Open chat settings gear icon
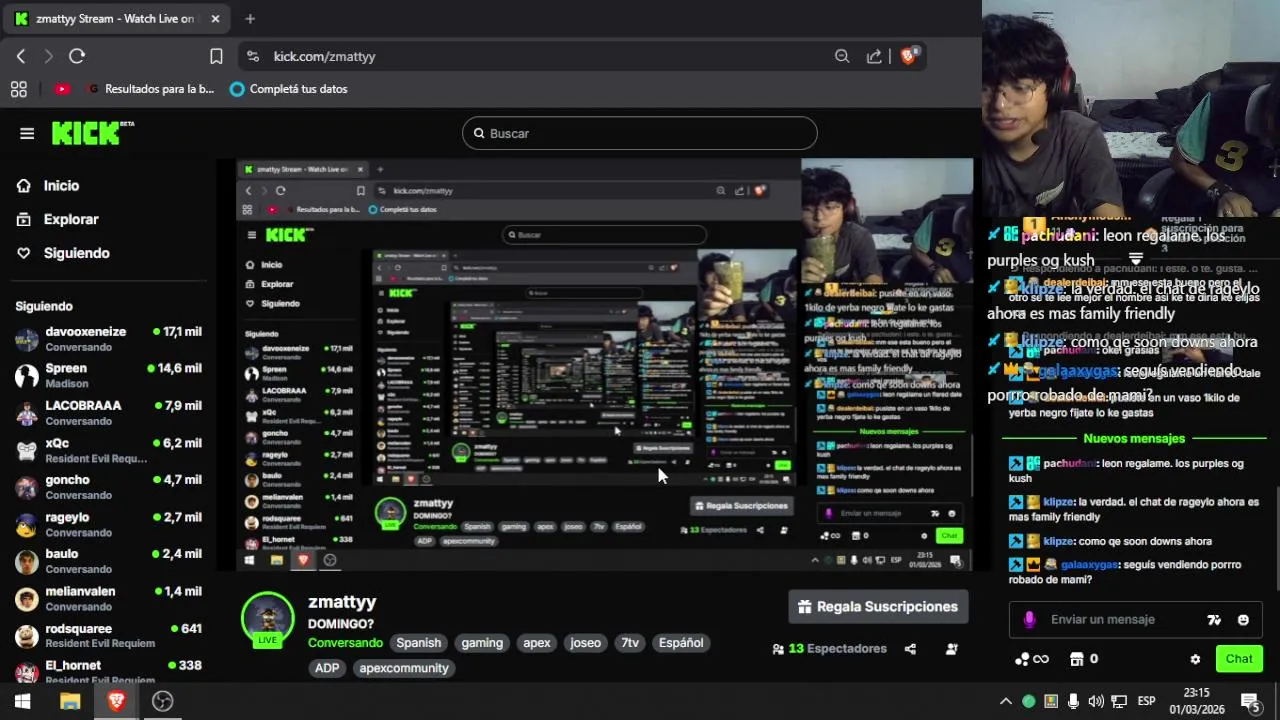This screenshot has height=720, width=1280. click(1195, 659)
